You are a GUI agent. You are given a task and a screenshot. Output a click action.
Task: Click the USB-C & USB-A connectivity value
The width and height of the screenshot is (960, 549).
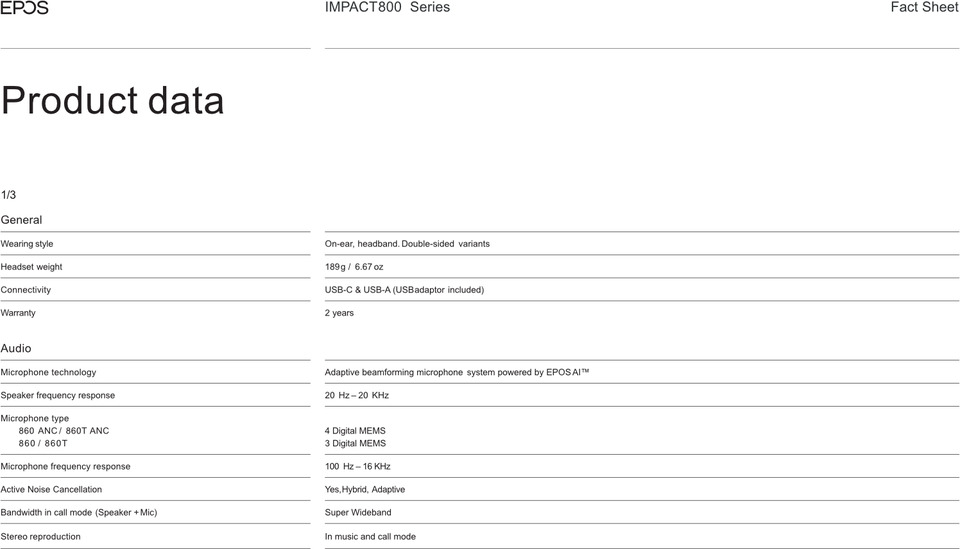[x=404, y=290]
